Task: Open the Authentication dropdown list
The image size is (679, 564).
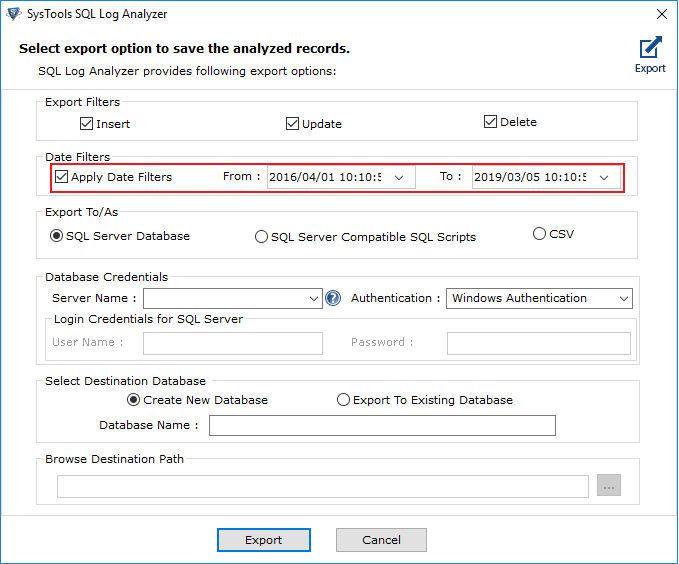Action: point(624,299)
